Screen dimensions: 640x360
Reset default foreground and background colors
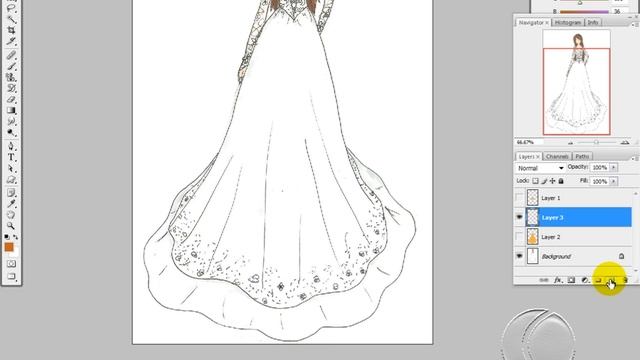pyautogui.click(x=7, y=237)
